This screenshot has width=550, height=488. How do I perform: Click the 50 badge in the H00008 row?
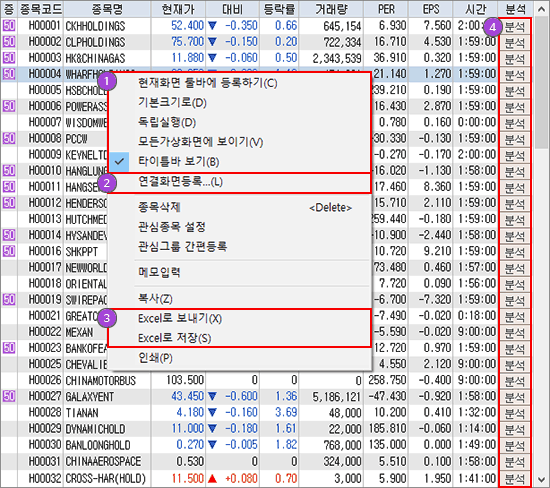pyautogui.click(x=9, y=138)
